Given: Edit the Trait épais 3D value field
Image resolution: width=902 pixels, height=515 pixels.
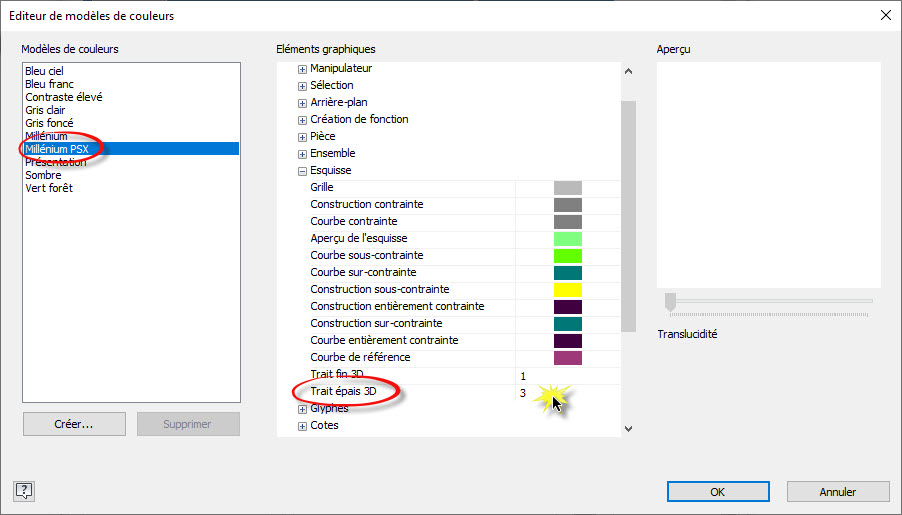Looking at the screenshot, I should point(566,393).
